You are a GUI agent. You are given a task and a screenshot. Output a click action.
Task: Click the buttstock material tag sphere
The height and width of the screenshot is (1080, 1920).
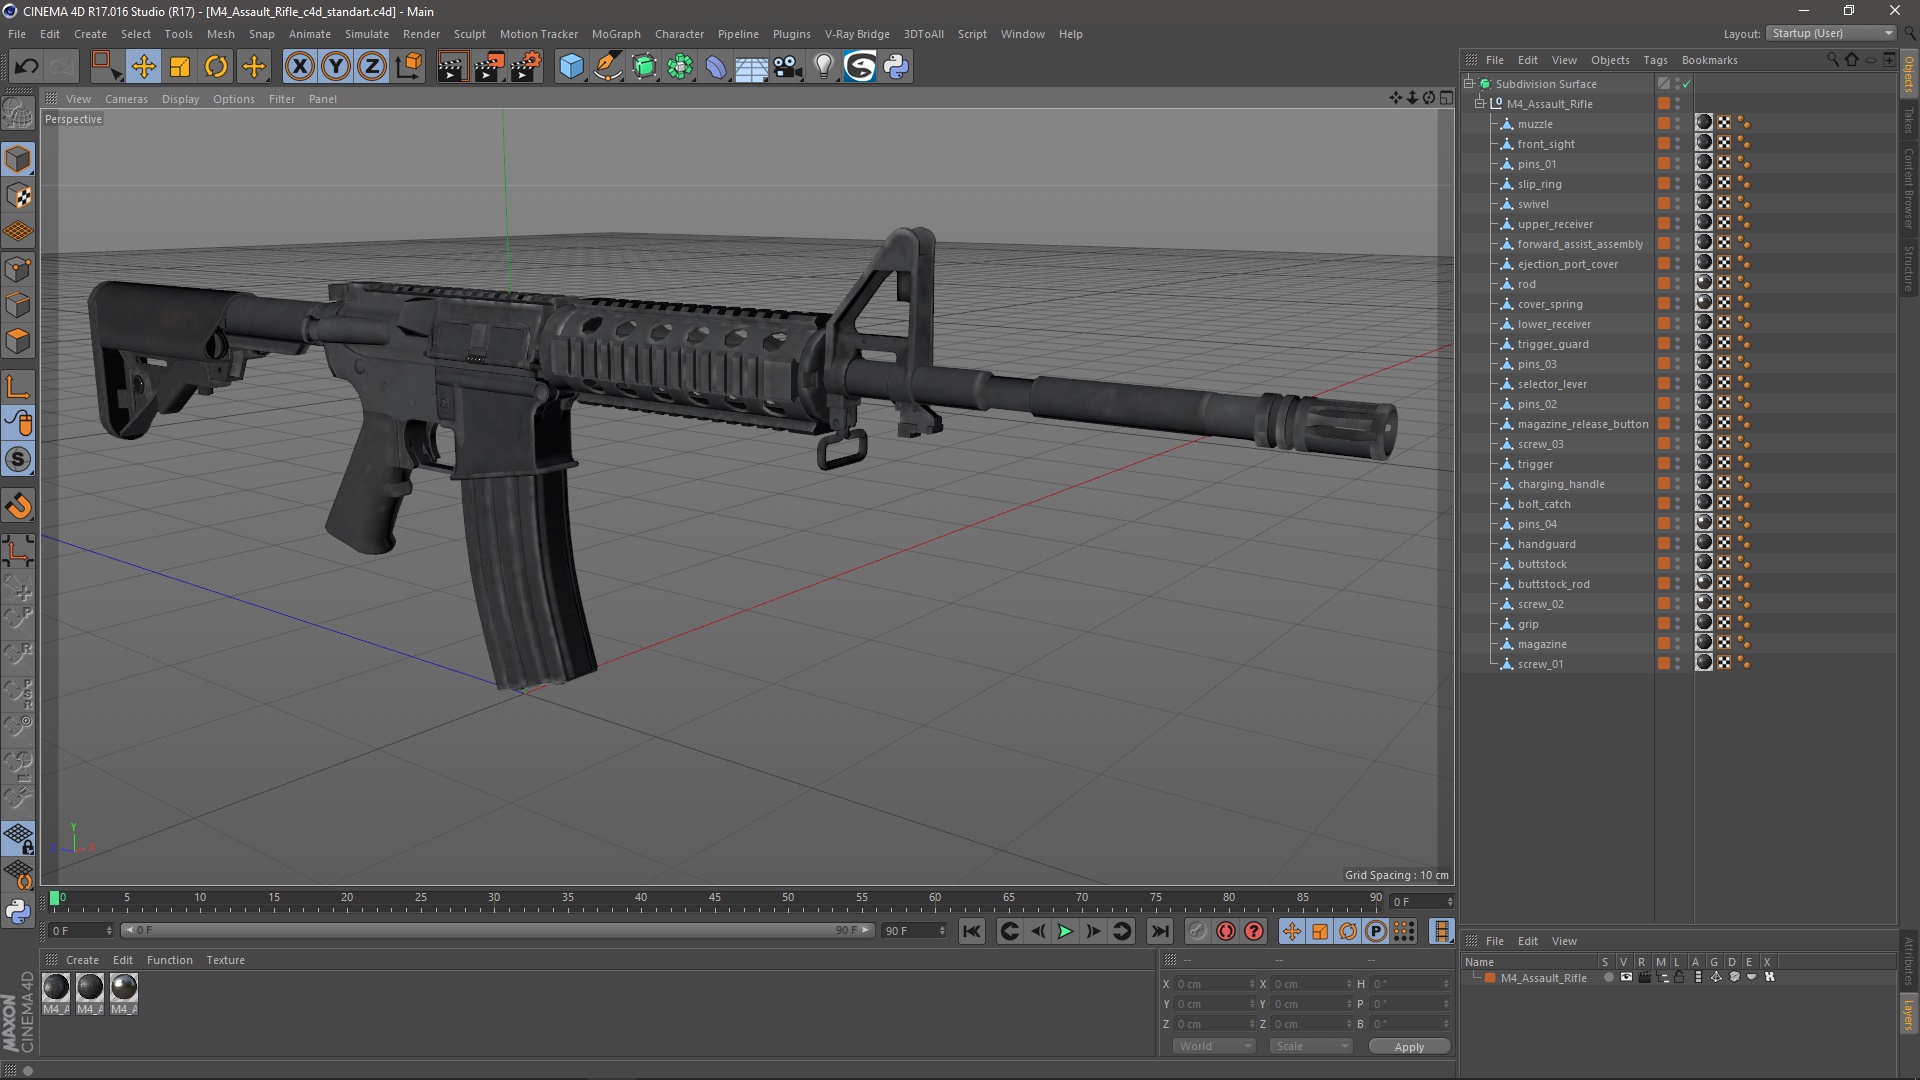click(1704, 564)
